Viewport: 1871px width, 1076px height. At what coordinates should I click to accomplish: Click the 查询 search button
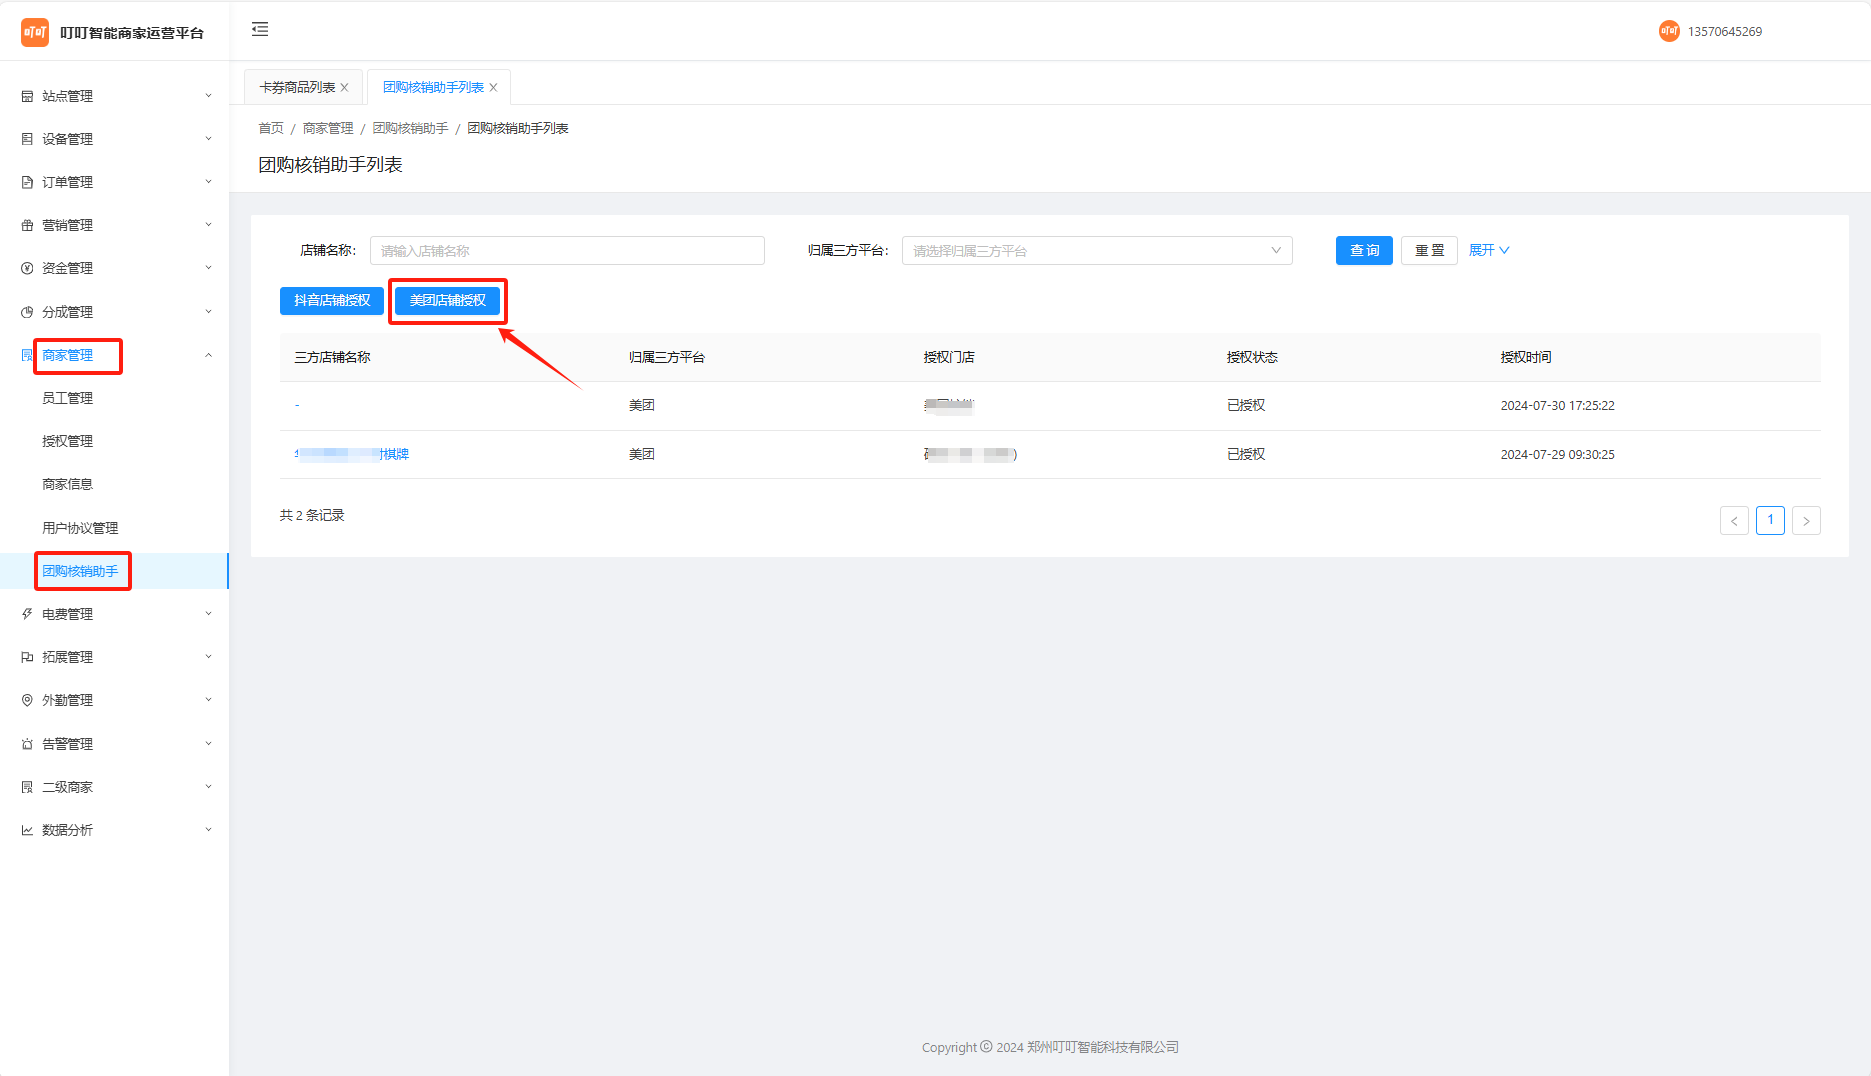(x=1364, y=250)
